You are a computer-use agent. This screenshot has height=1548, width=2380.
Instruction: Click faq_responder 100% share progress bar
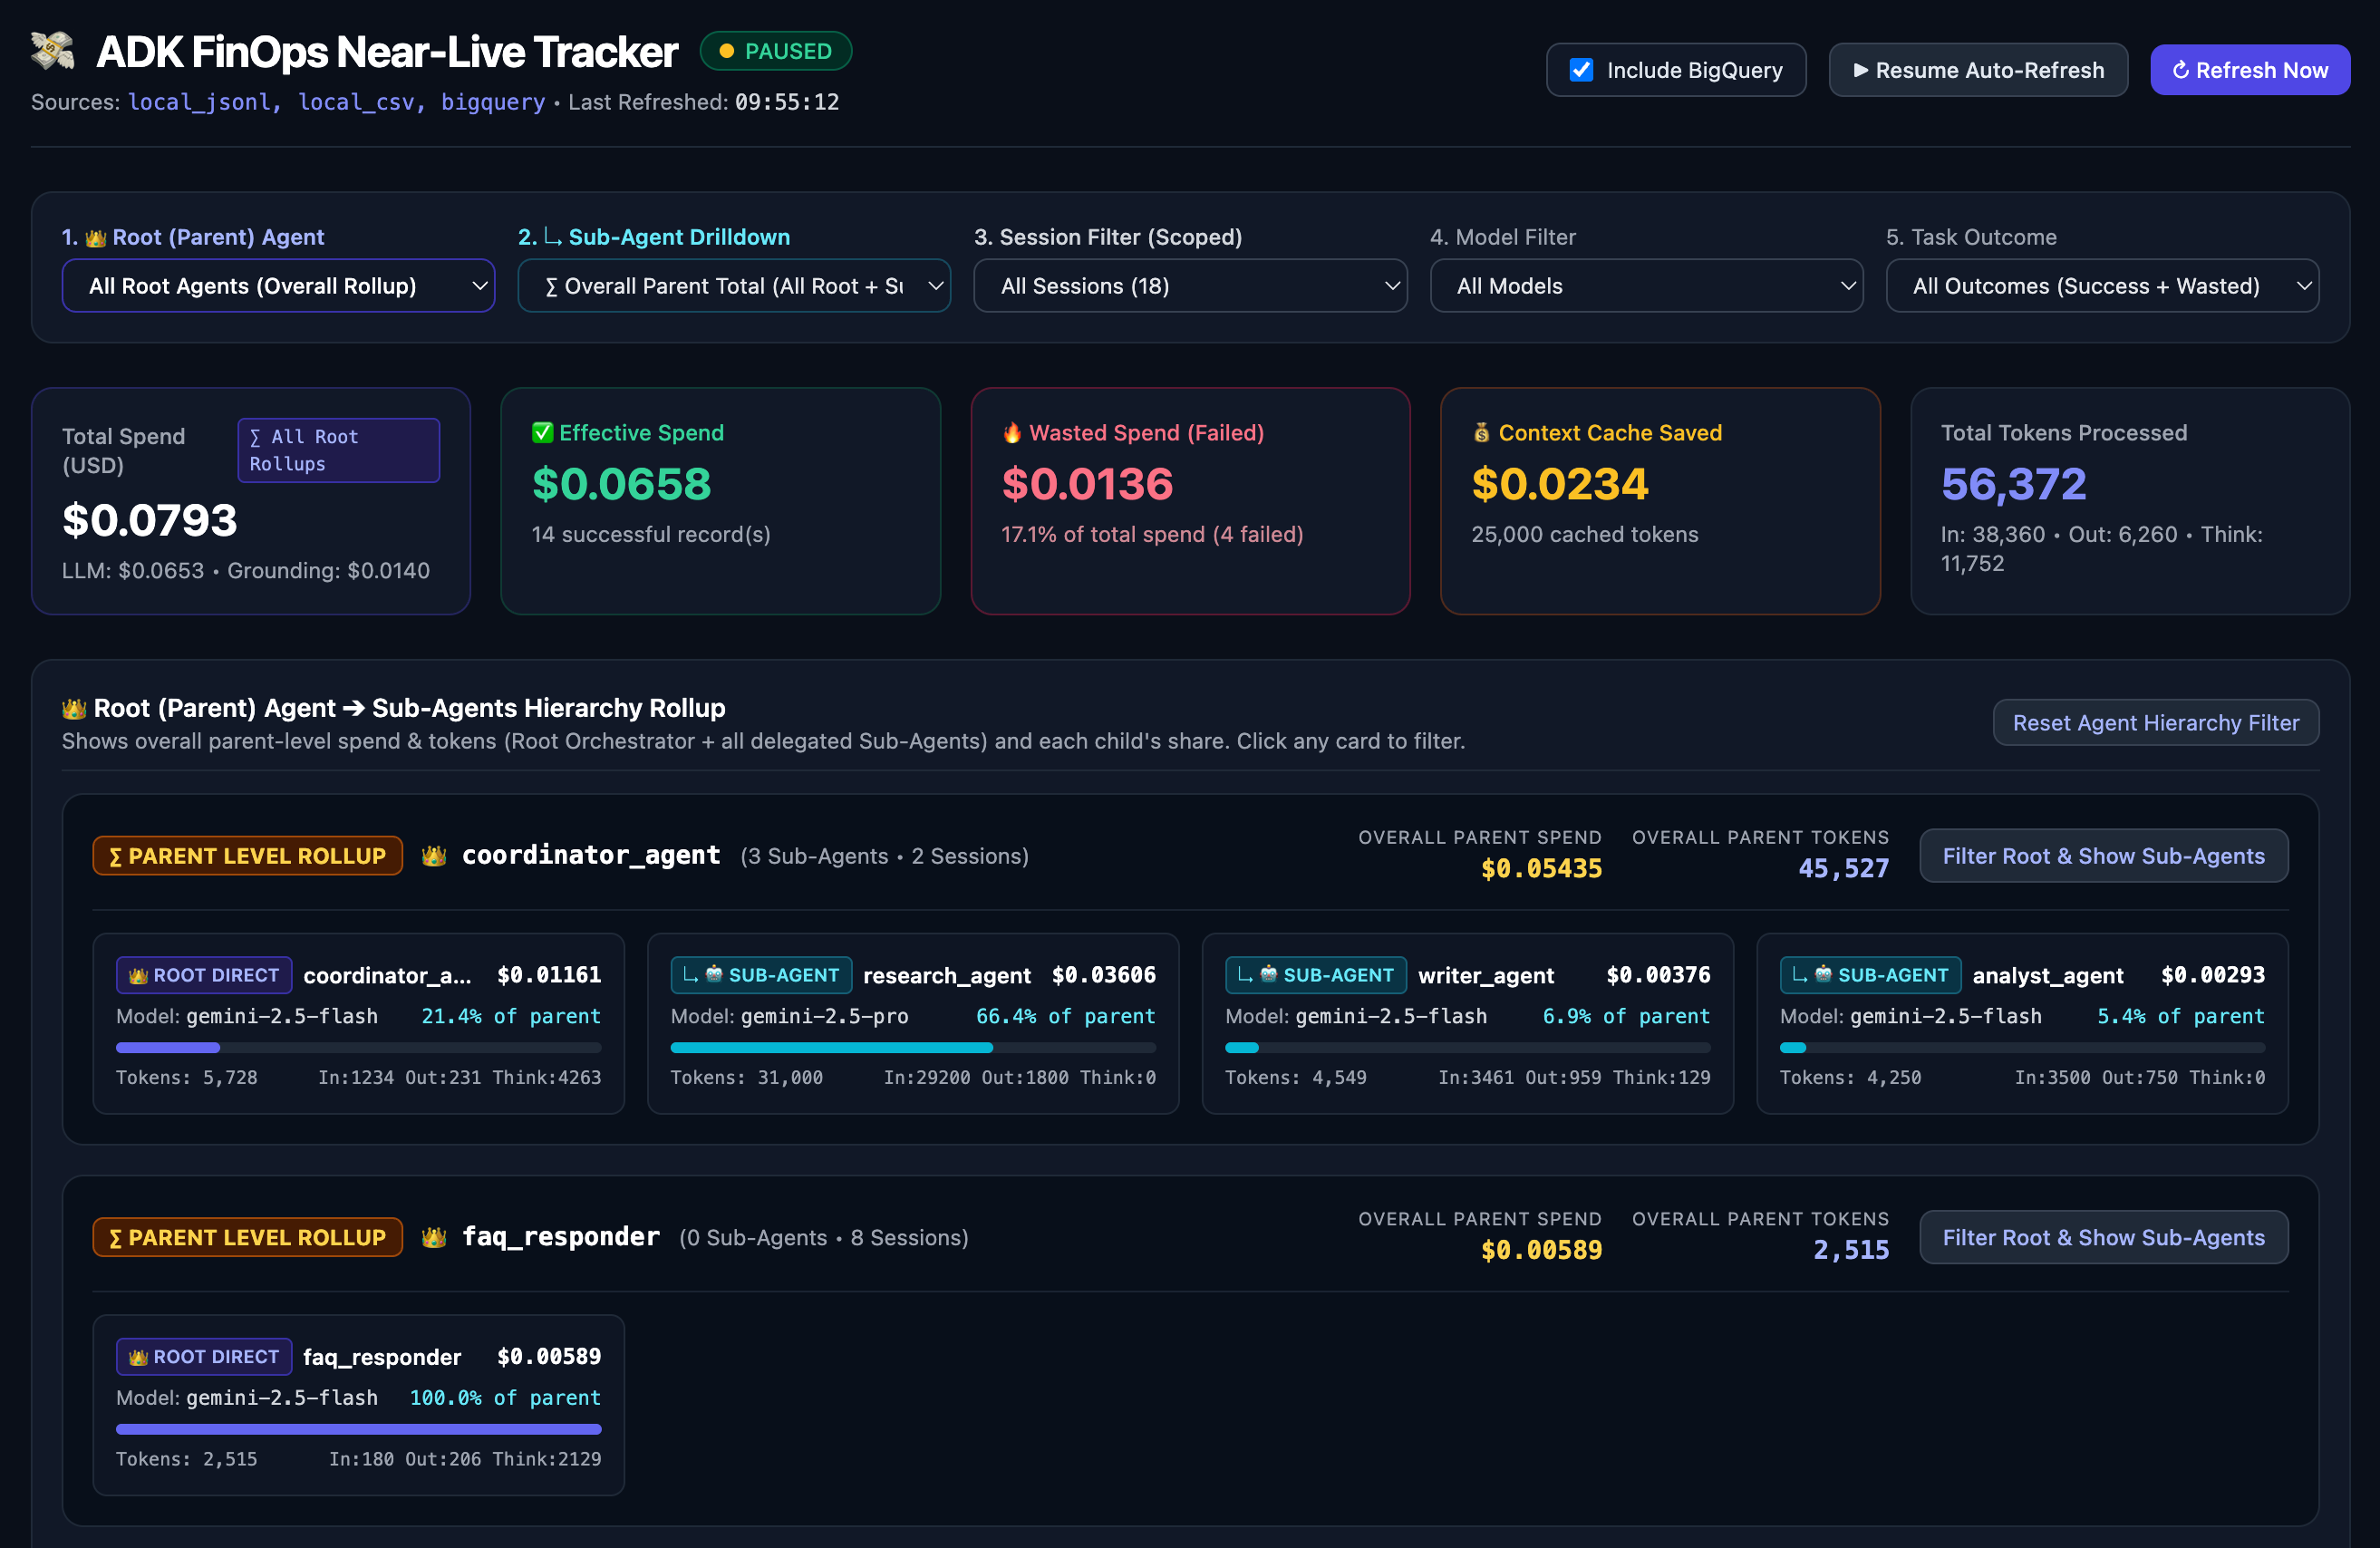coord(358,1429)
